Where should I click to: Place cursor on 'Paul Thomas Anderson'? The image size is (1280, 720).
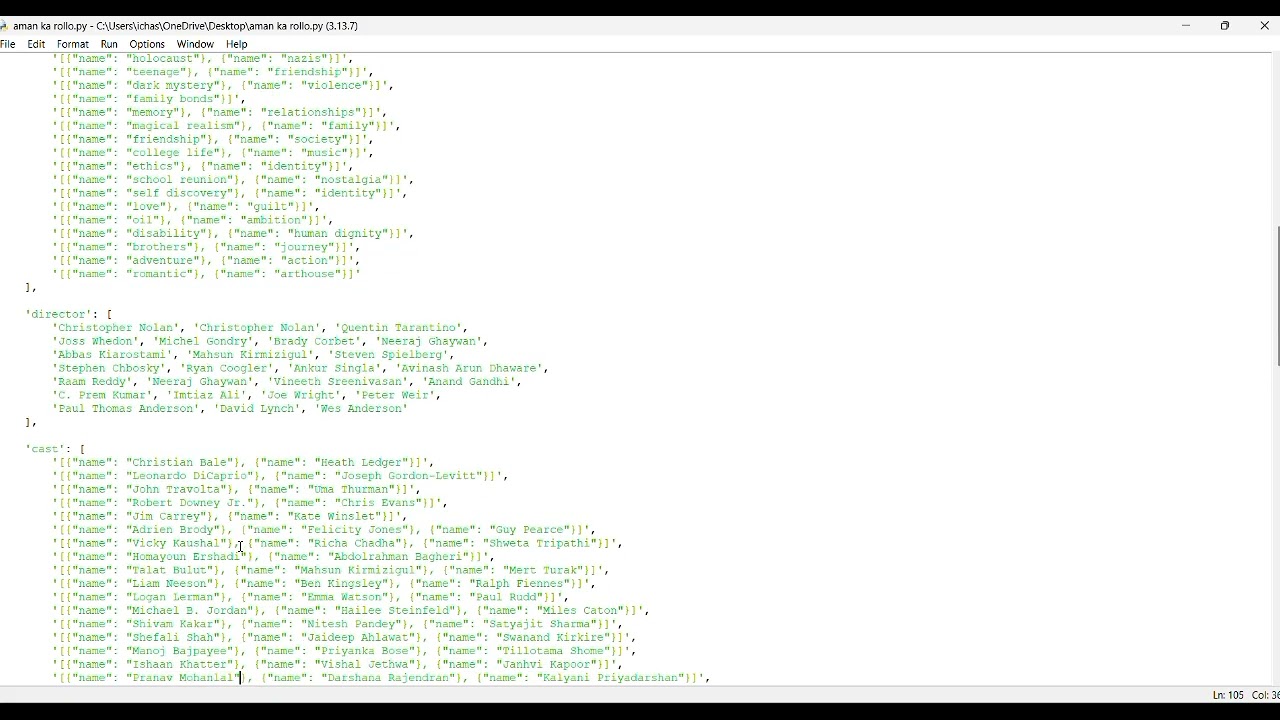126,409
